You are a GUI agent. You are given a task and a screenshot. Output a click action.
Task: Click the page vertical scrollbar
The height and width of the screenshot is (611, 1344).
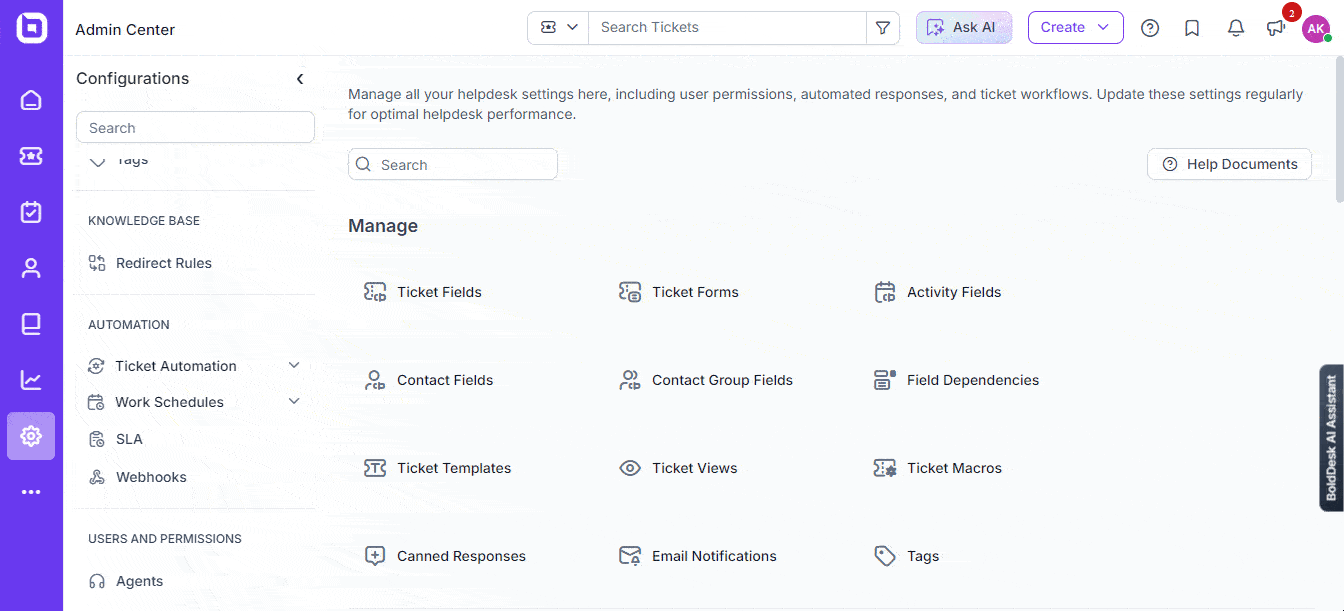(x=1339, y=130)
